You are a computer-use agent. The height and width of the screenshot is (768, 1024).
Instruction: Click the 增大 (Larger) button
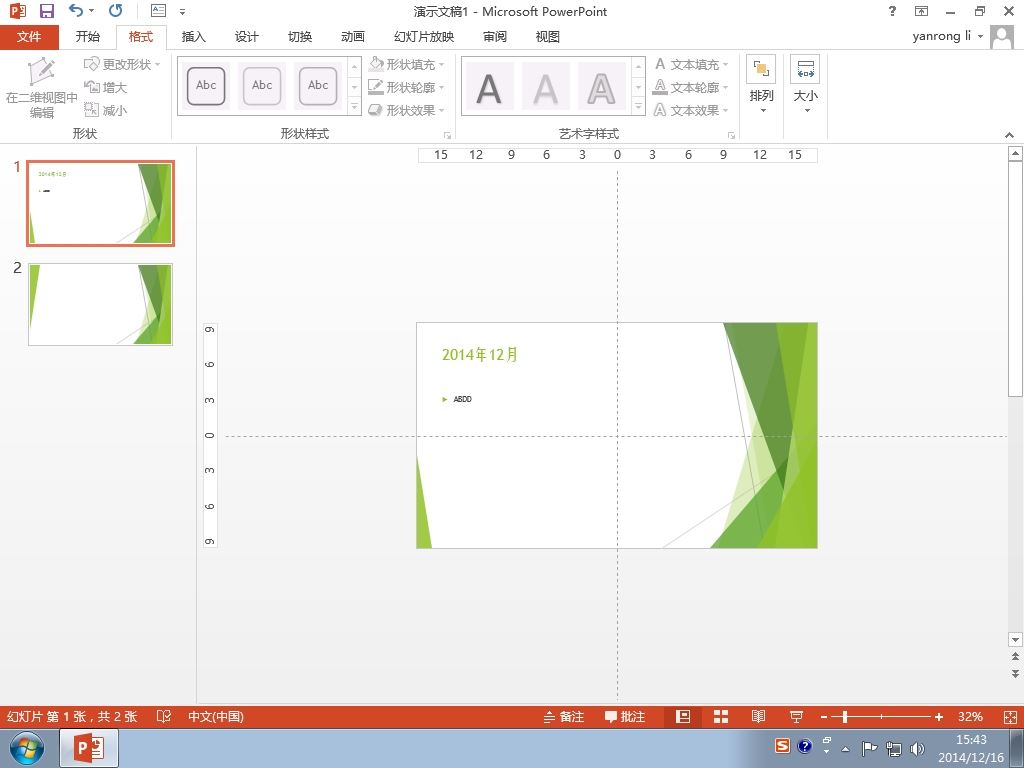pyautogui.click(x=106, y=87)
